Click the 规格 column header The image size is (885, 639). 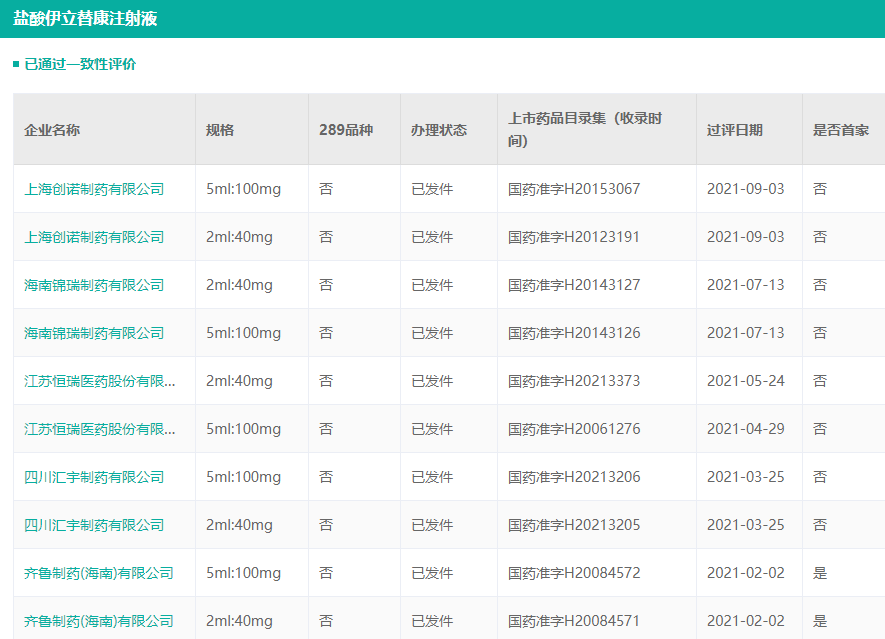(220, 130)
